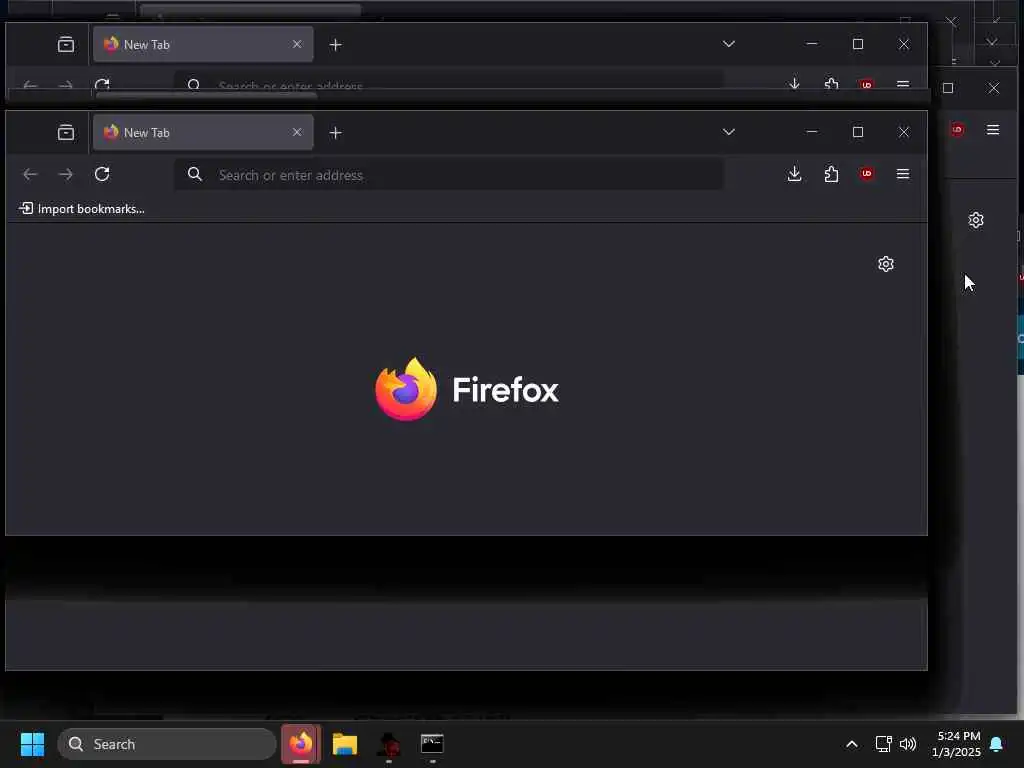Reload the page in front Firefox window

[x=102, y=174]
